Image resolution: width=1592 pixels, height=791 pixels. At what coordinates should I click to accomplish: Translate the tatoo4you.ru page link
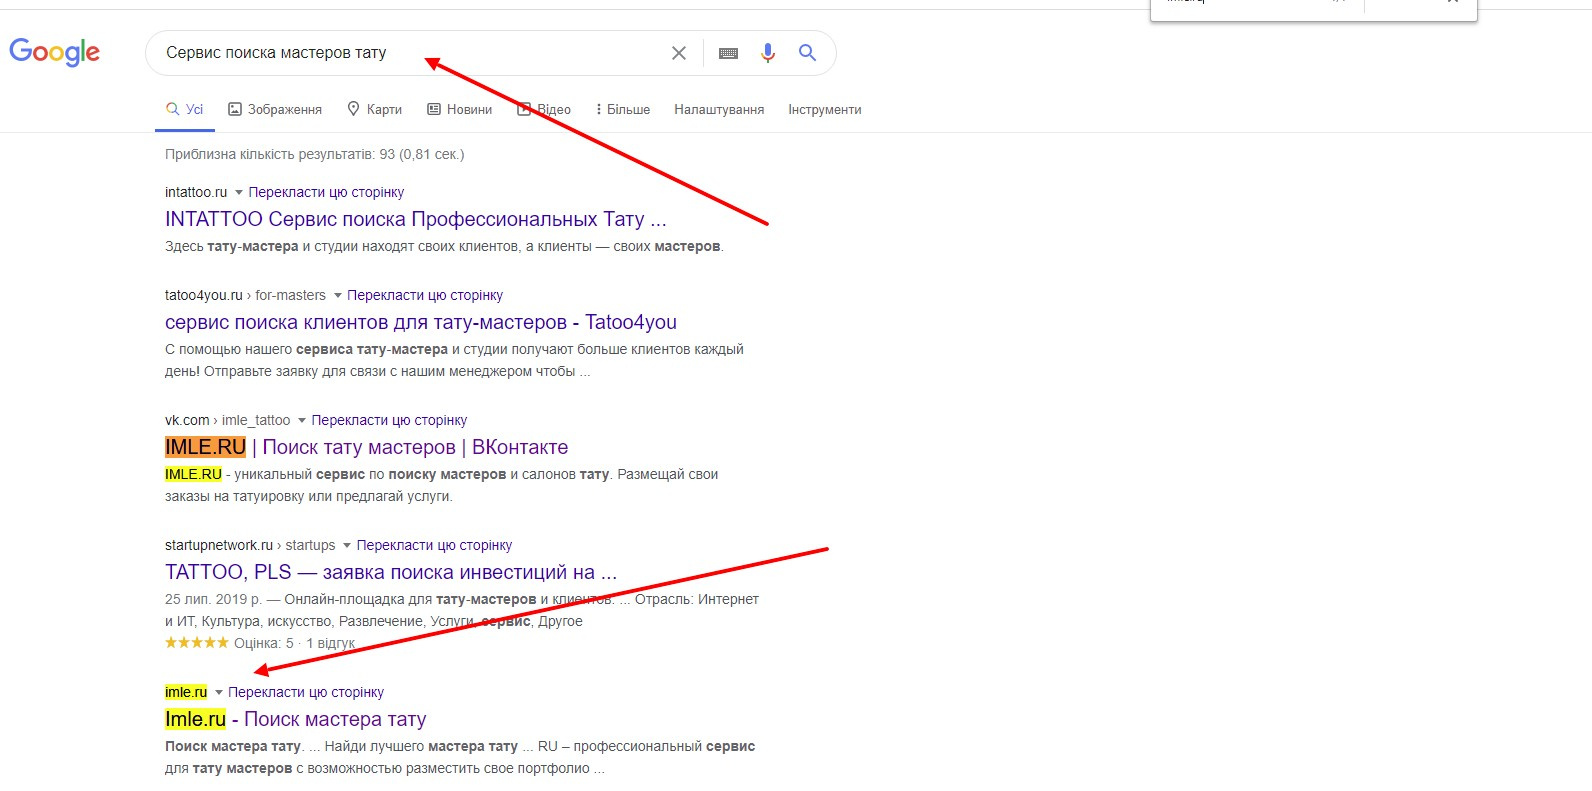click(x=425, y=295)
